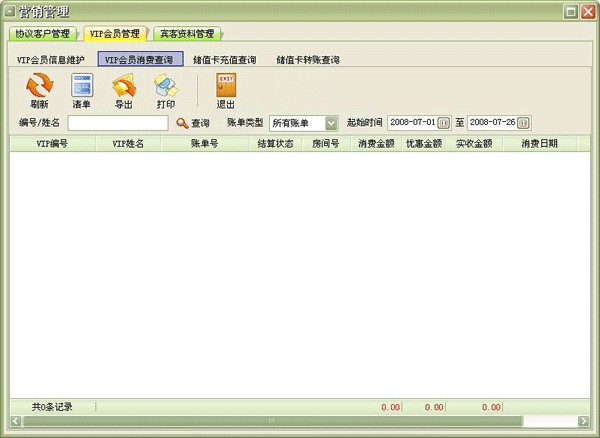Click the 查询 search magnifier icon
The height and width of the screenshot is (438, 600).
coord(182,123)
